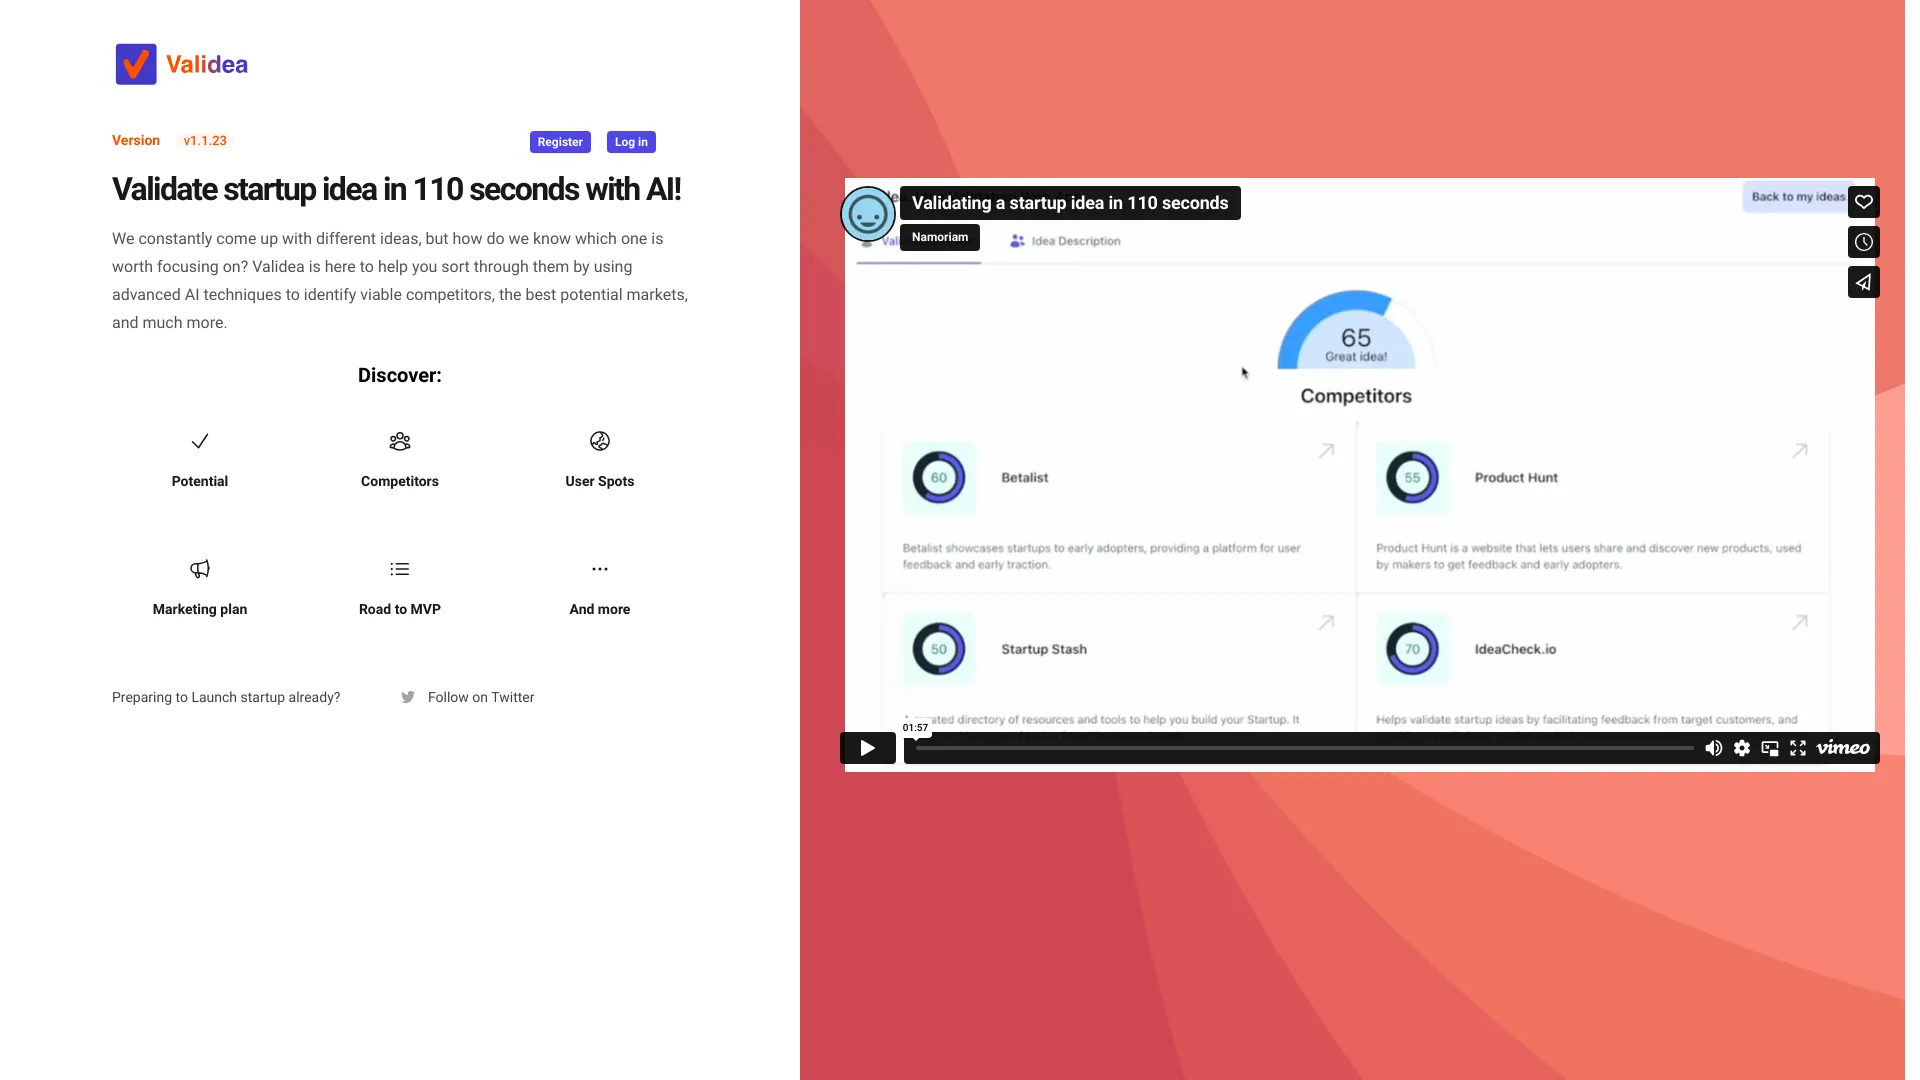Viewport: 1920px width, 1080px height.
Task: Click the ellipsis And more icon
Action: 599,570
